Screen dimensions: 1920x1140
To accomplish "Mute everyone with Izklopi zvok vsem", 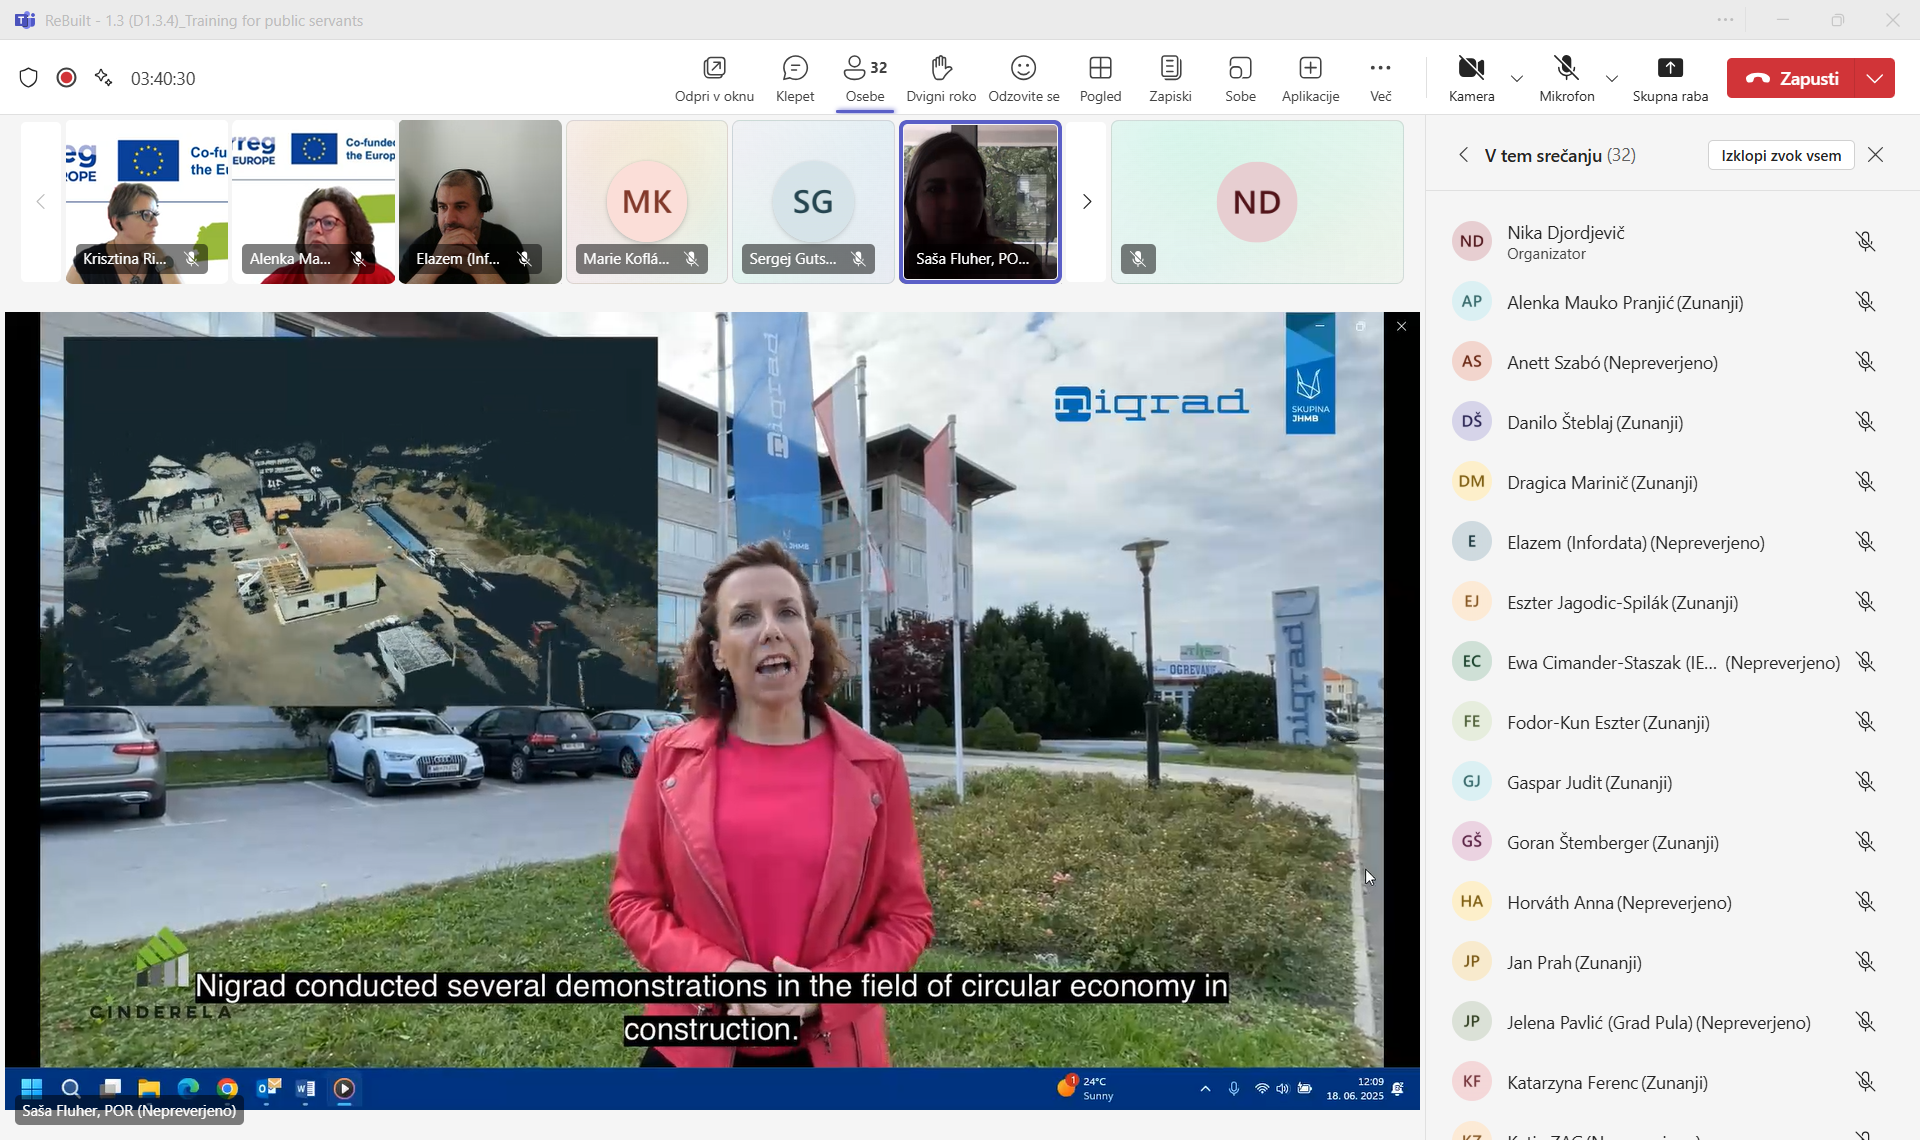I will 1781,155.
